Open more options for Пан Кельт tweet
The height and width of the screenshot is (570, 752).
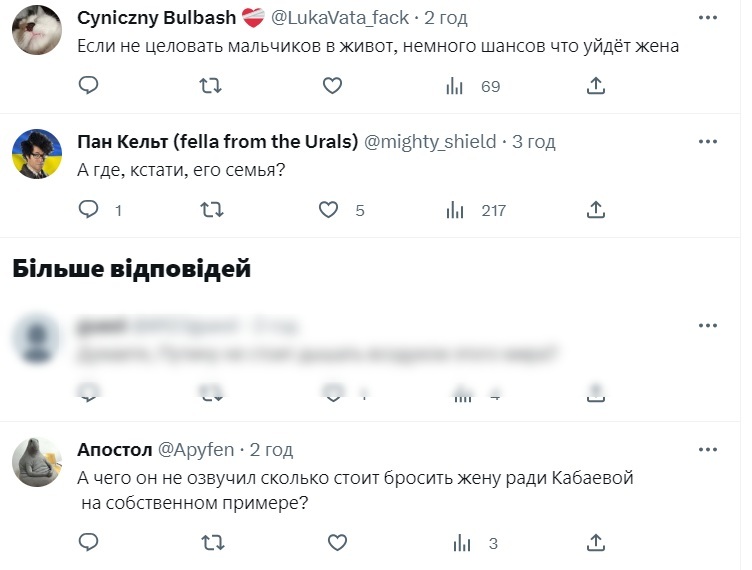[x=708, y=143]
